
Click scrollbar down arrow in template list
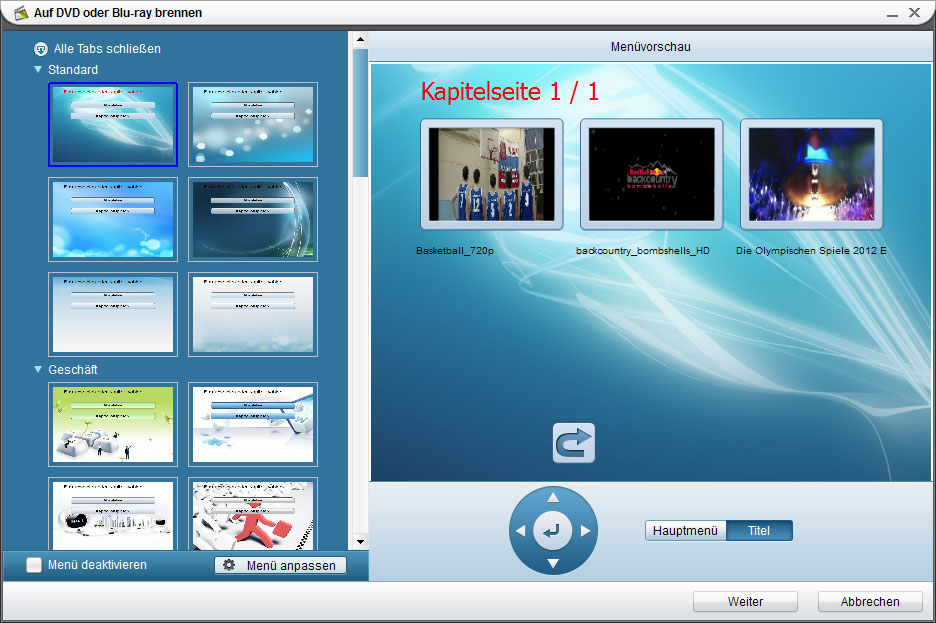(360, 541)
